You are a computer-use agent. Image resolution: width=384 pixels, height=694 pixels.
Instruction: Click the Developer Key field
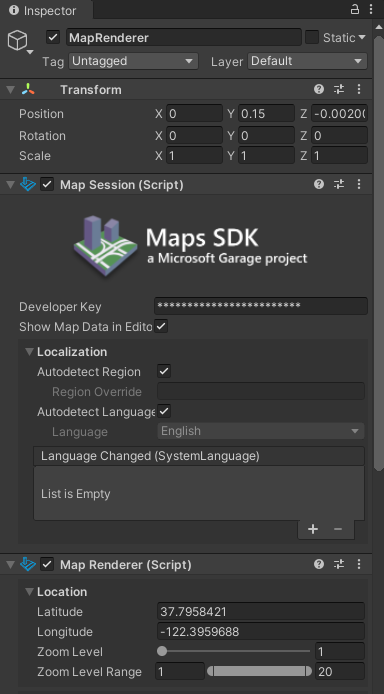click(x=261, y=306)
